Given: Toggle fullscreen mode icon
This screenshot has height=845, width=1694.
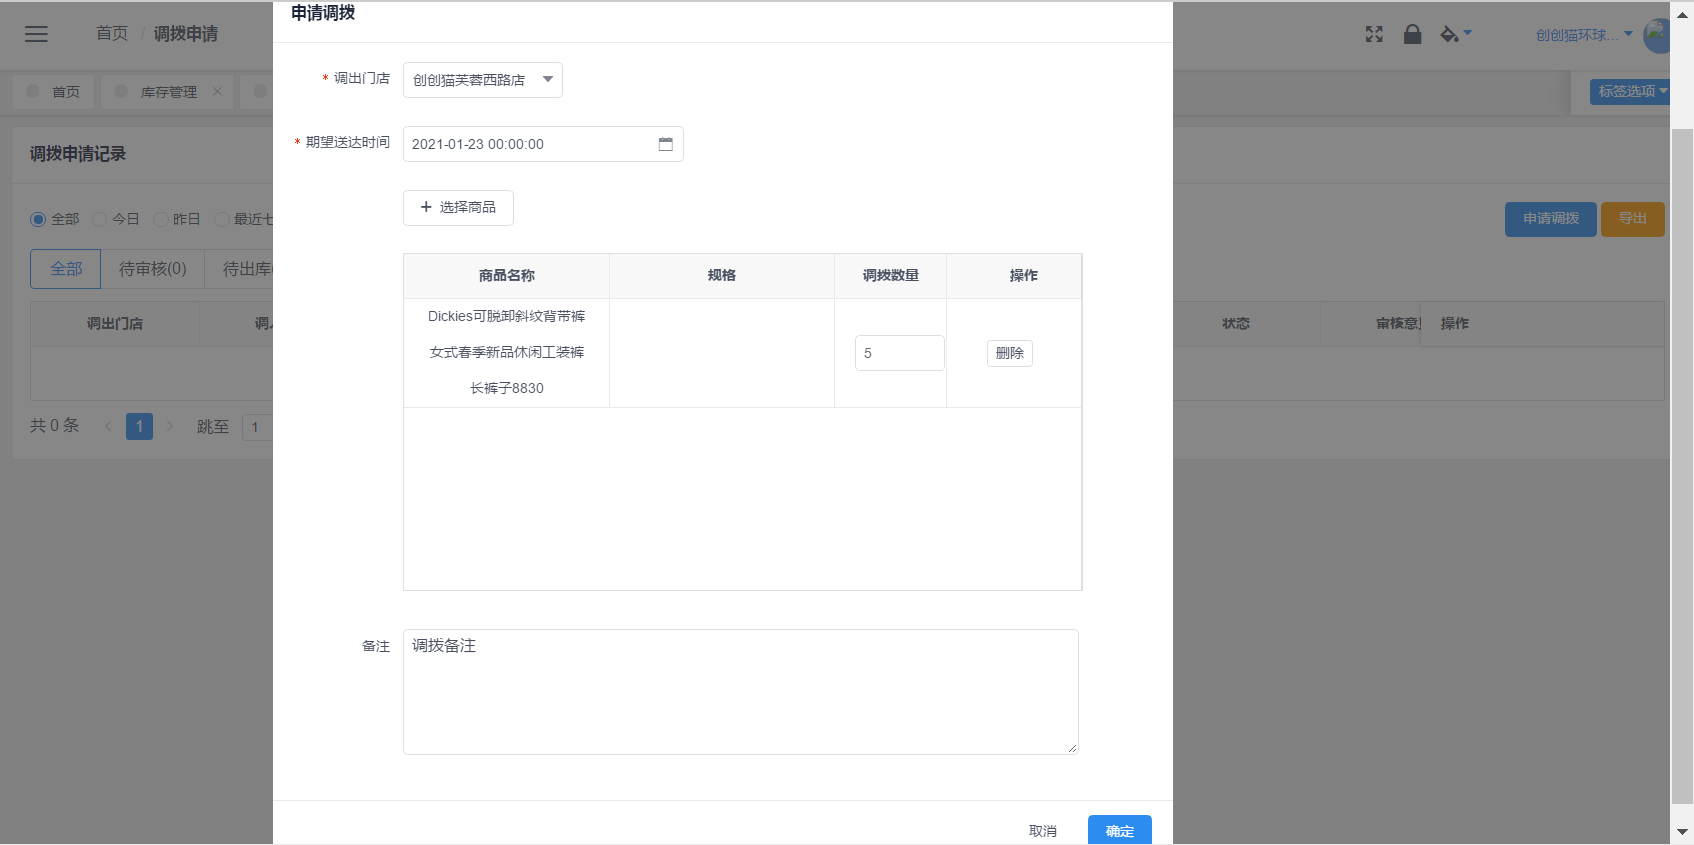Looking at the screenshot, I should coord(1374,34).
